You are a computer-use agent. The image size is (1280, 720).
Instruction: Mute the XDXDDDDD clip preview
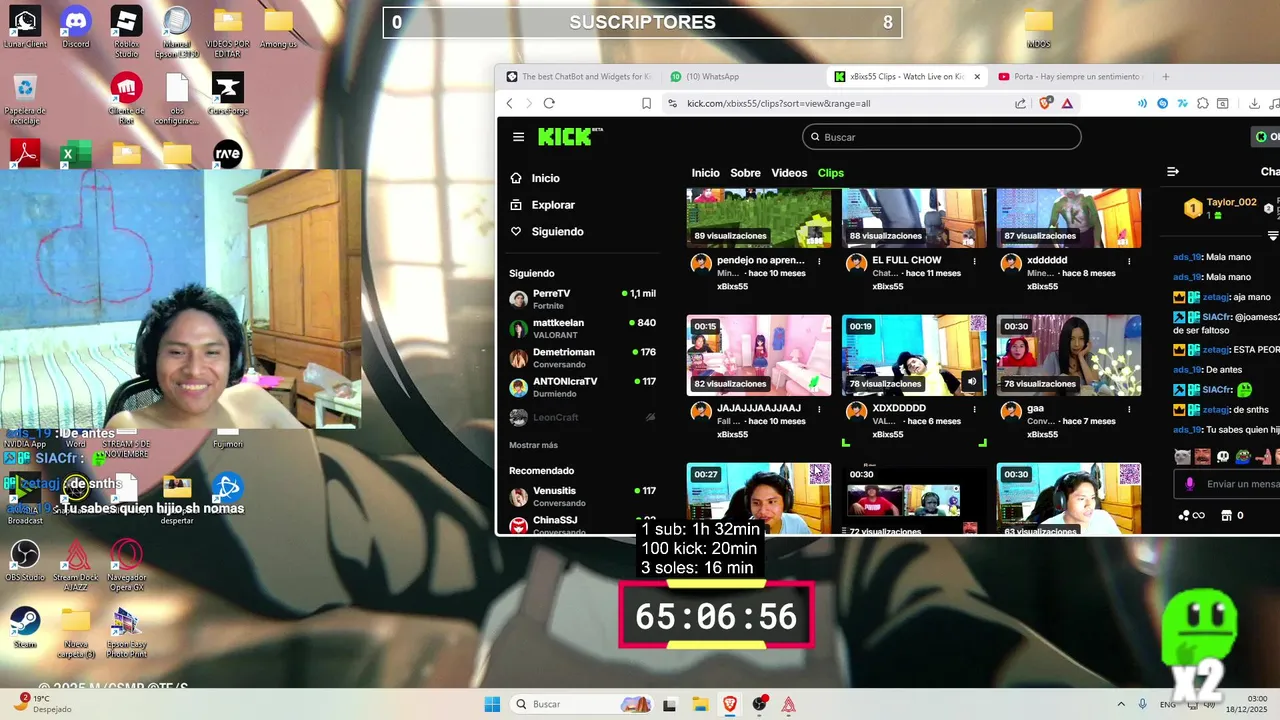(971, 381)
